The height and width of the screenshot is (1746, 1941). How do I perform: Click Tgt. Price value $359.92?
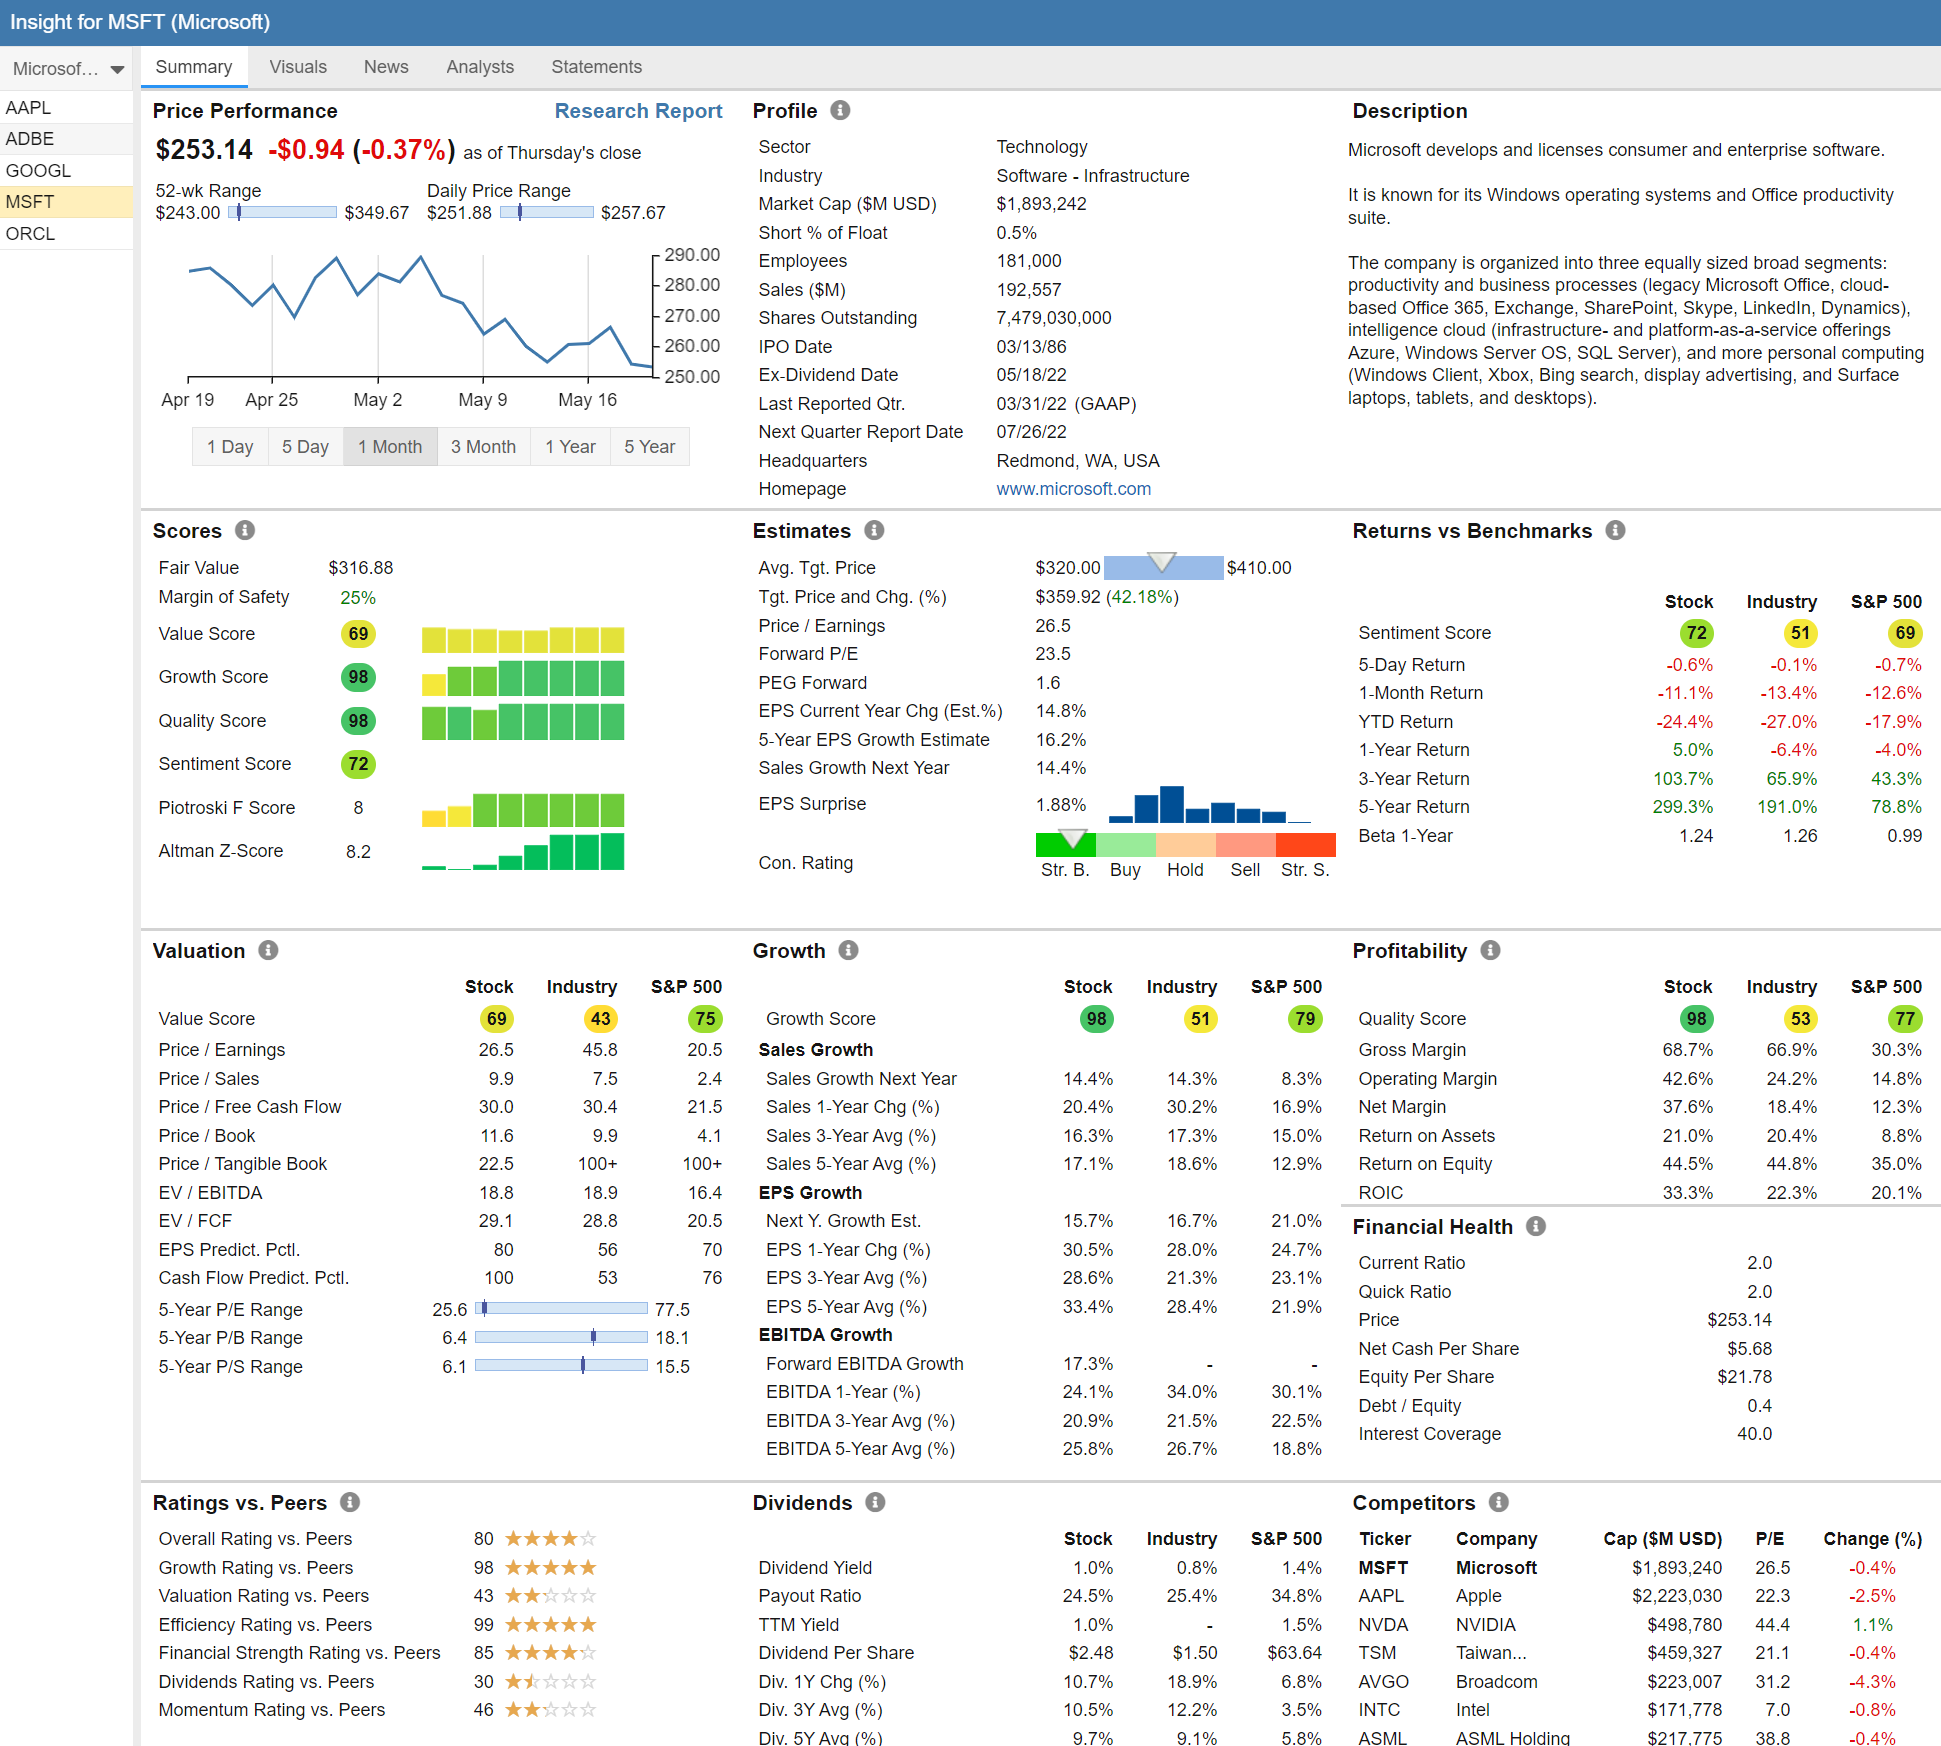pyautogui.click(x=1068, y=597)
